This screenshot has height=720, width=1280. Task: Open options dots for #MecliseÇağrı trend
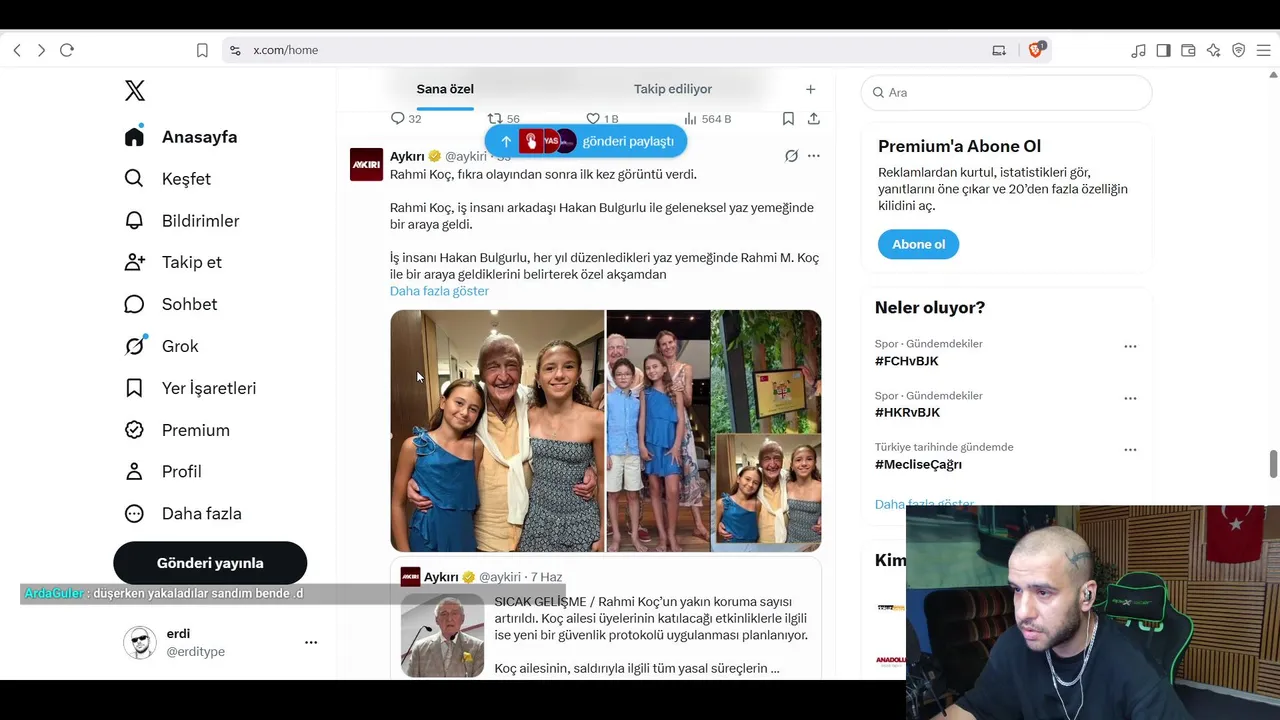pyautogui.click(x=1130, y=450)
